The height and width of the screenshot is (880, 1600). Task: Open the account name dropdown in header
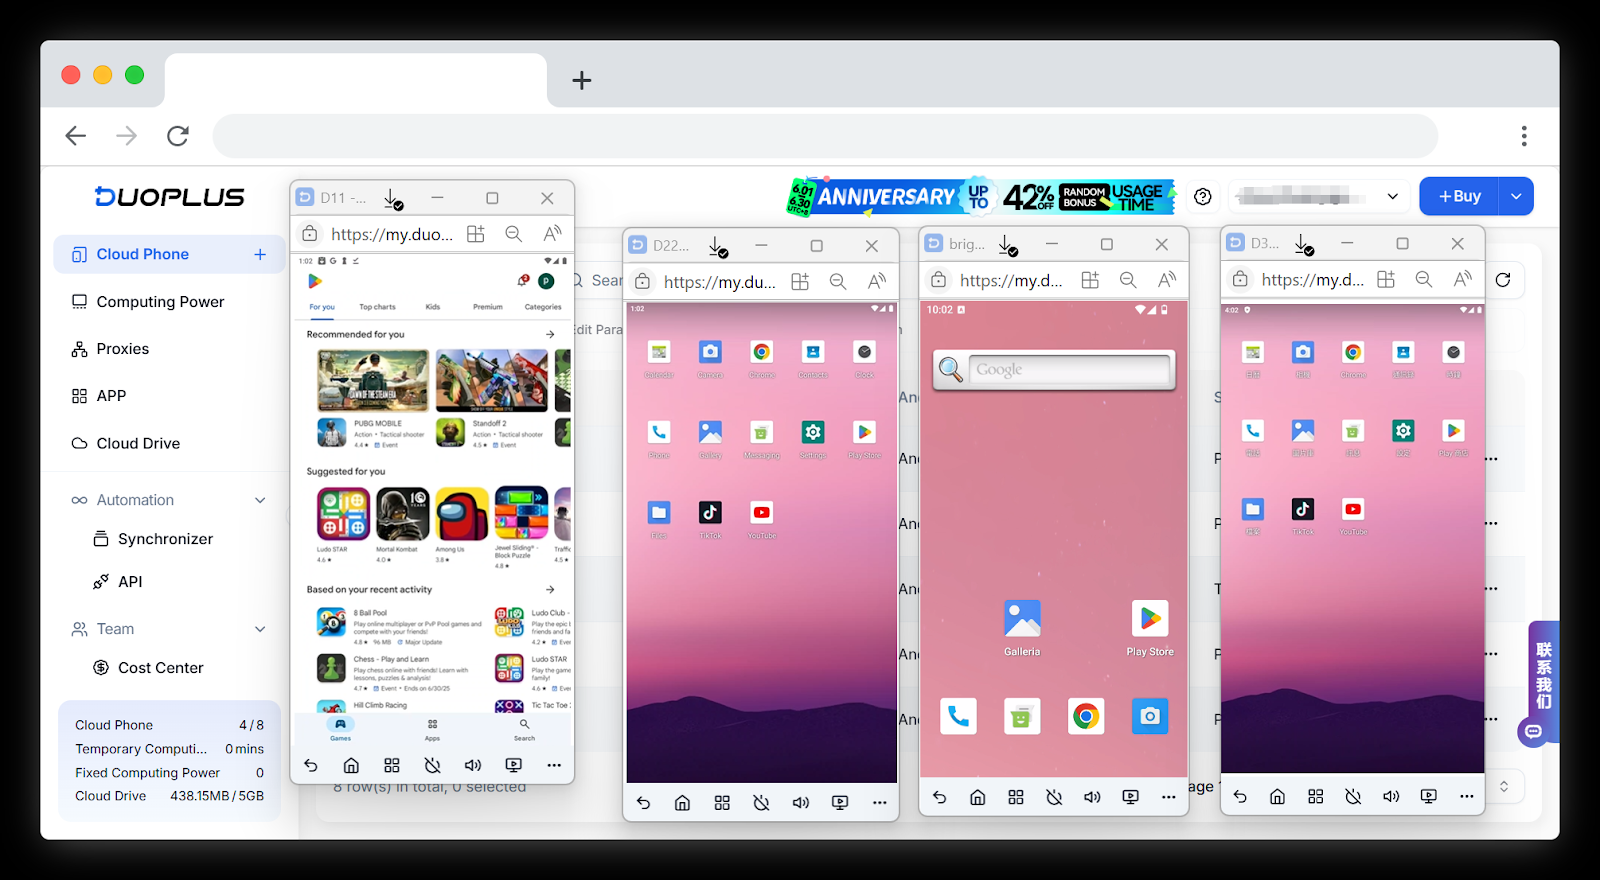(1316, 197)
